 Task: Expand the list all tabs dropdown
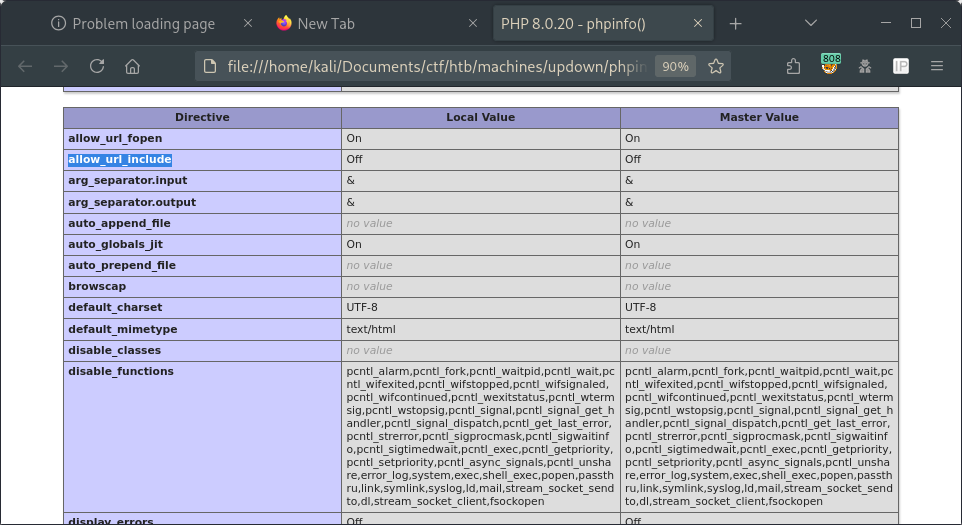tap(811, 23)
